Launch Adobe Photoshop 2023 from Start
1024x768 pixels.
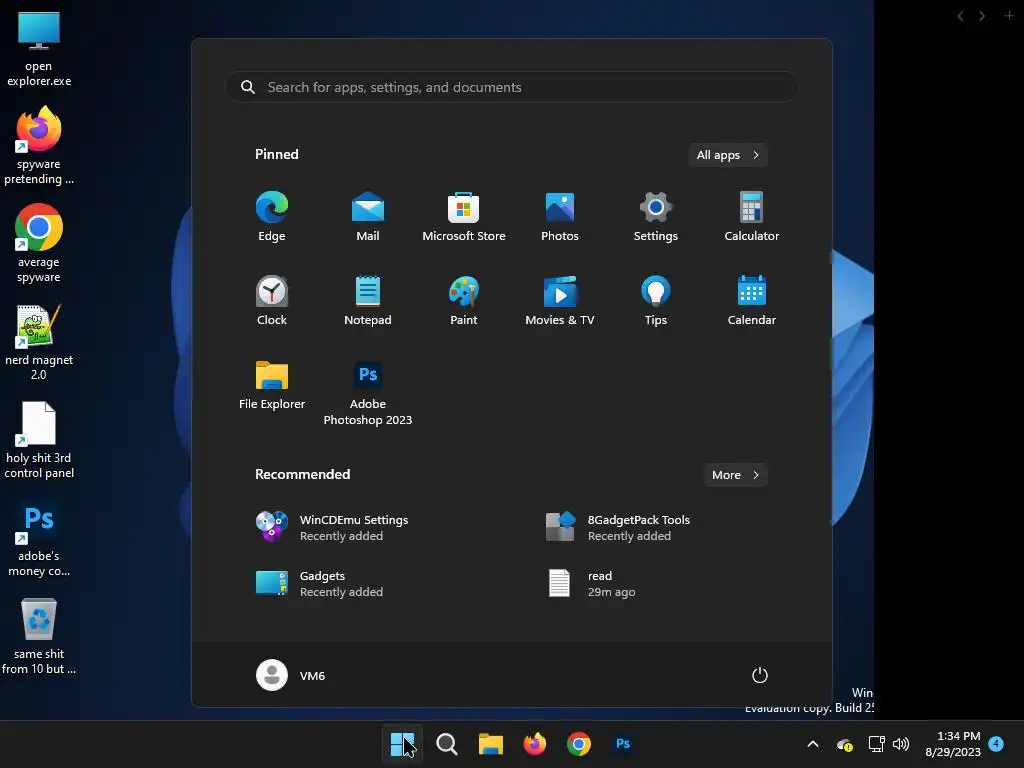[368, 393]
